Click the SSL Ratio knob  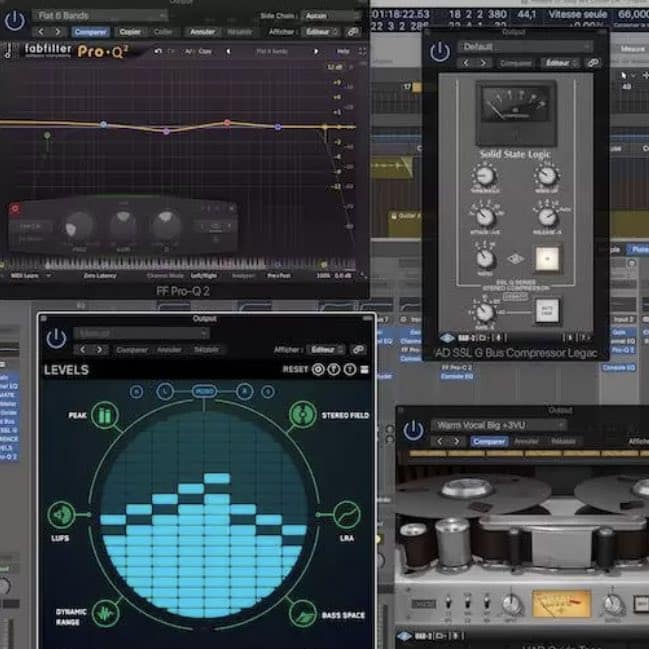(485, 258)
